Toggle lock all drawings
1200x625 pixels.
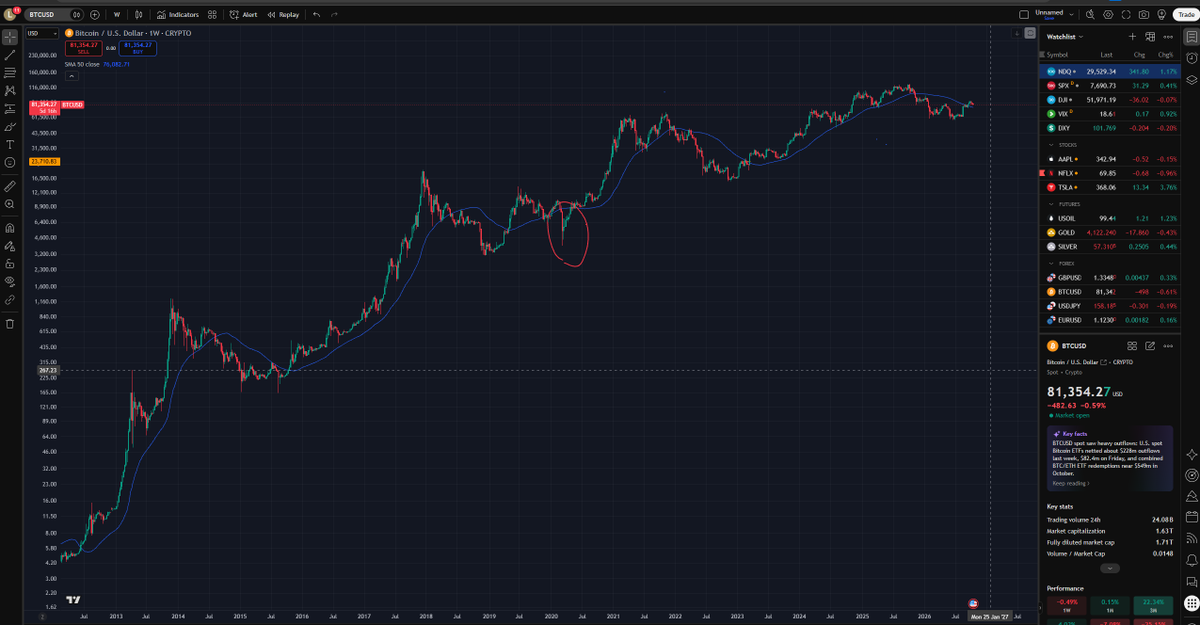tap(10, 264)
